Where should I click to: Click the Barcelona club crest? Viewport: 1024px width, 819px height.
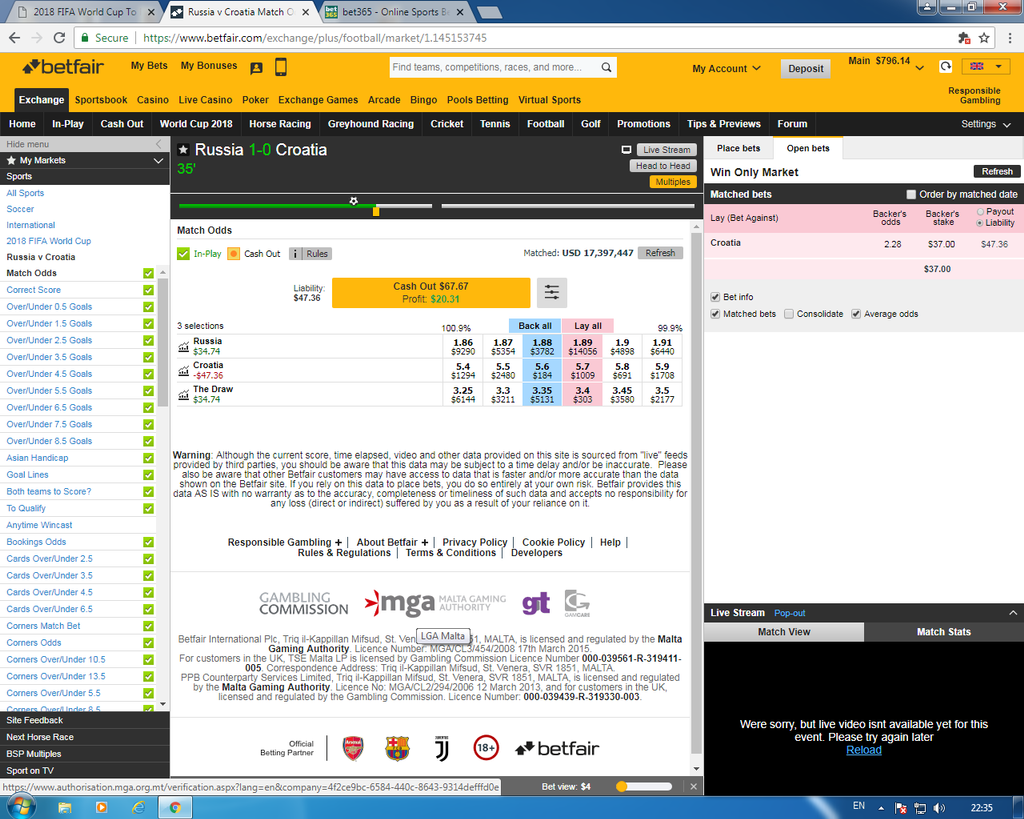tap(397, 748)
